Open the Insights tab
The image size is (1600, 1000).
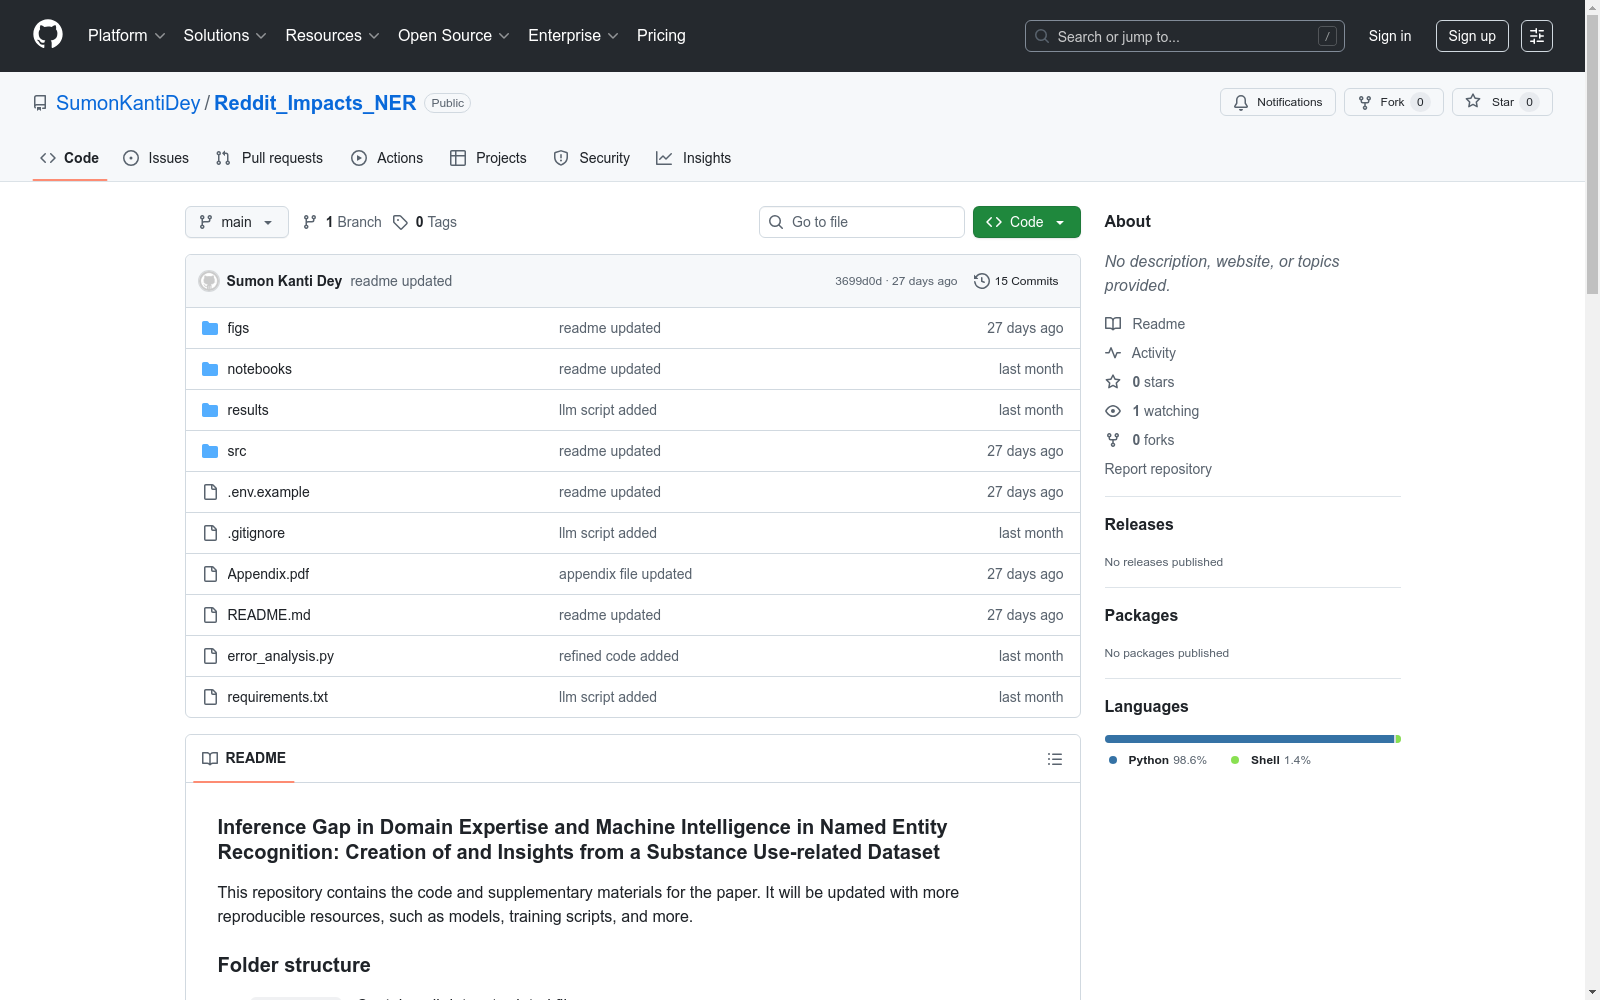(693, 158)
